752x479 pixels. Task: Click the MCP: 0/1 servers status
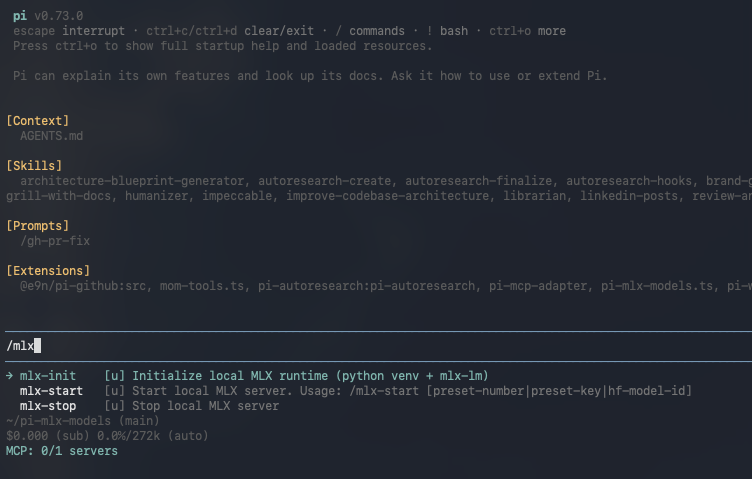62,451
